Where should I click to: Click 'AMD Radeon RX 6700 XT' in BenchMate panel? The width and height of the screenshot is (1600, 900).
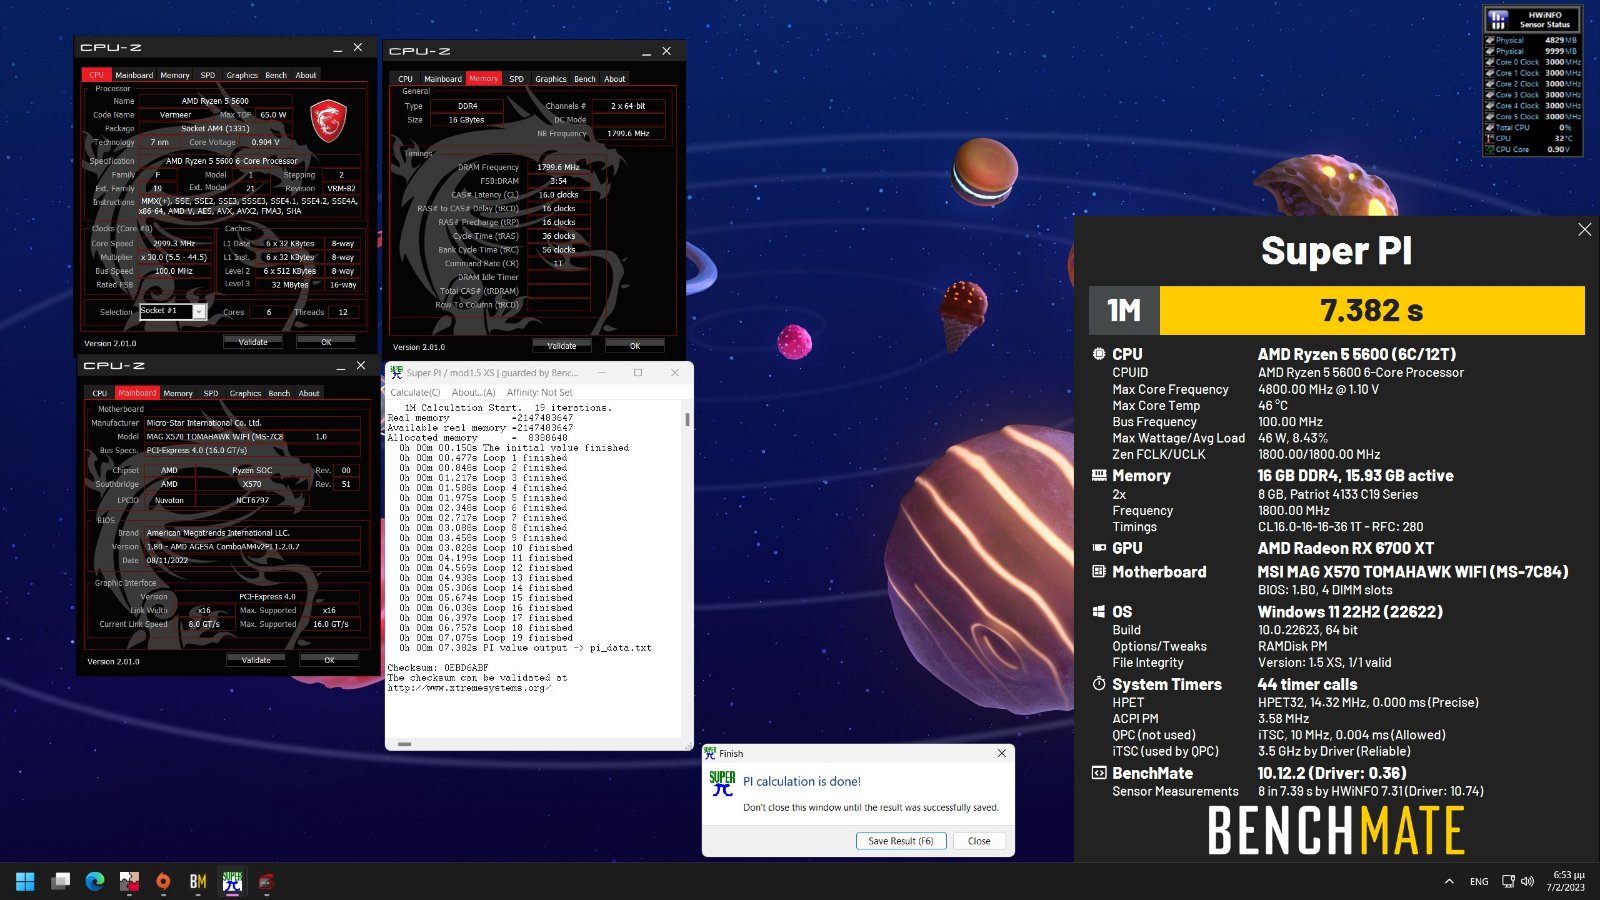point(1345,548)
